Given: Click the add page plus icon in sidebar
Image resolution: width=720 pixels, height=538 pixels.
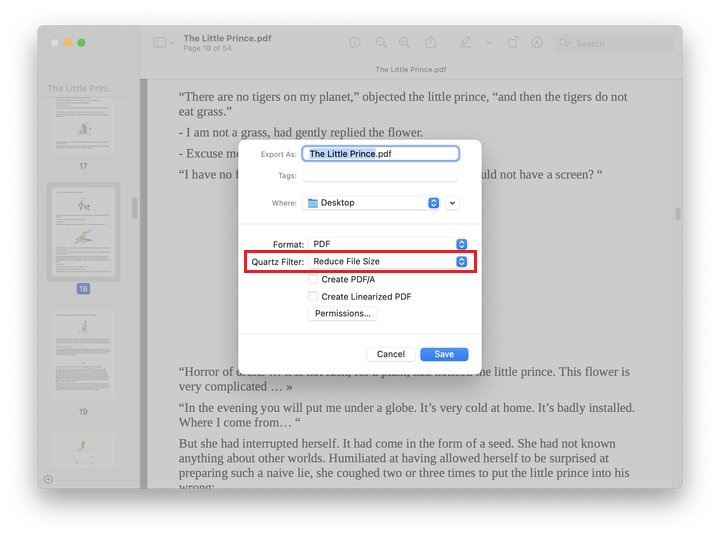Looking at the screenshot, I should tap(48, 479).
